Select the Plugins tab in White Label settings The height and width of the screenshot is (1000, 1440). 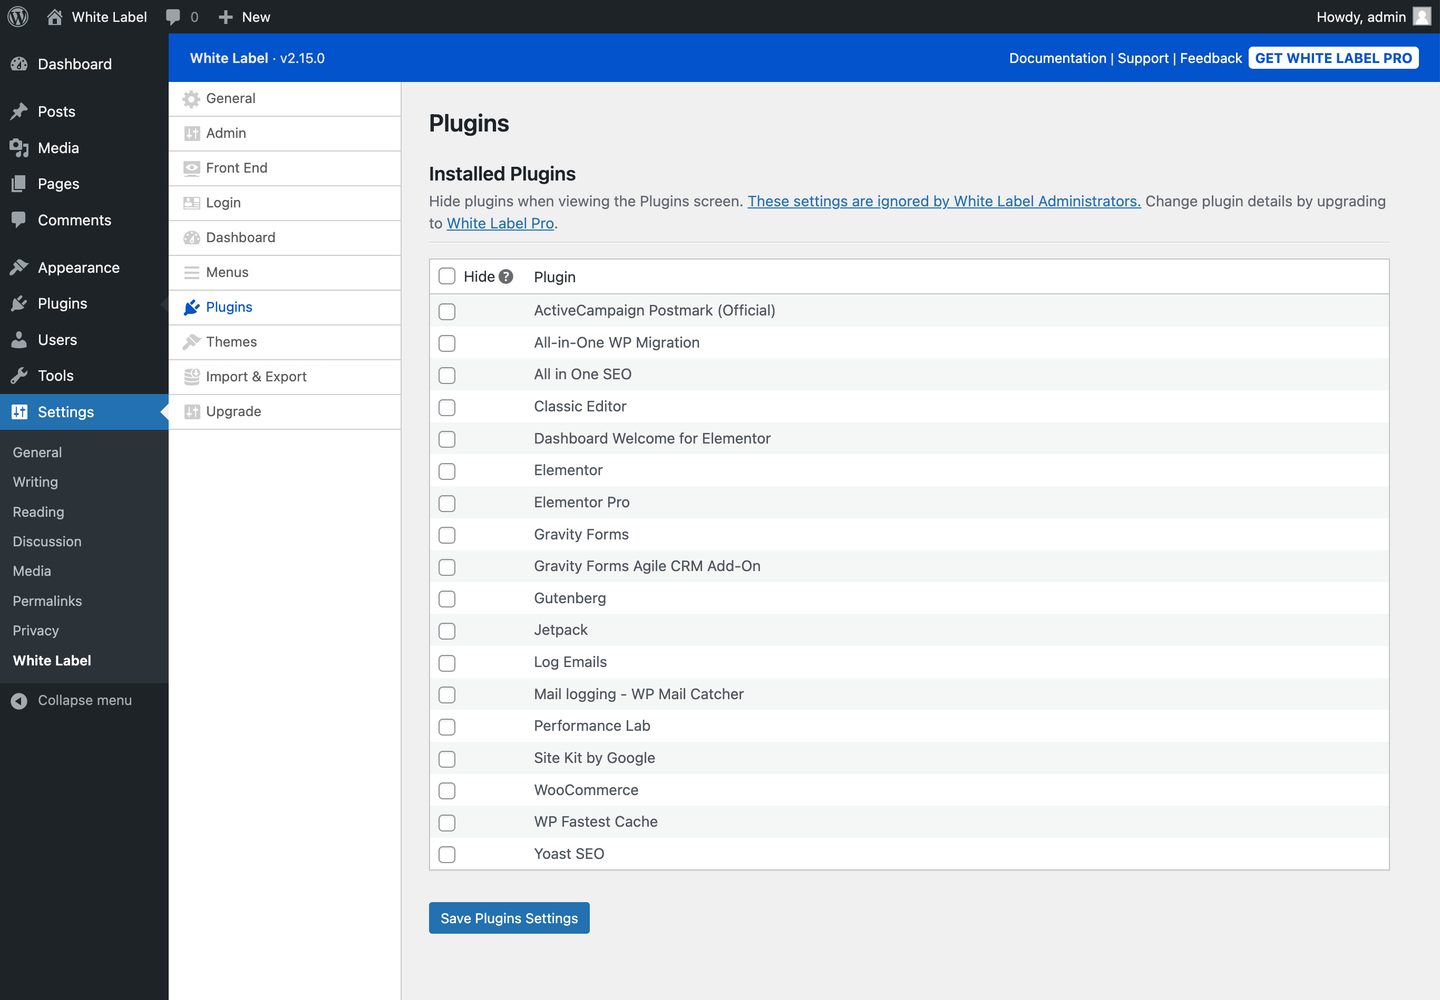pyautogui.click(x=285, y=307)
